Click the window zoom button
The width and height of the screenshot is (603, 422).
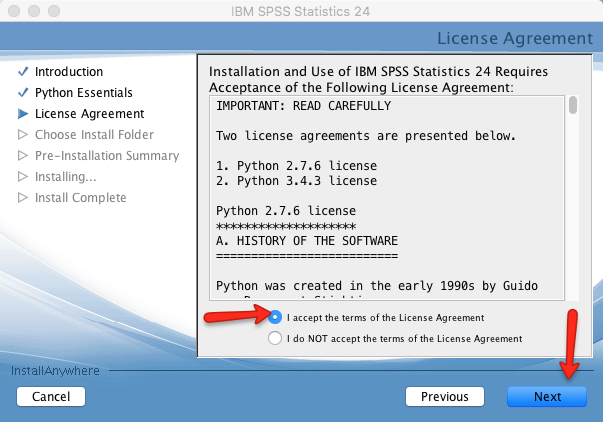(54, 11)
